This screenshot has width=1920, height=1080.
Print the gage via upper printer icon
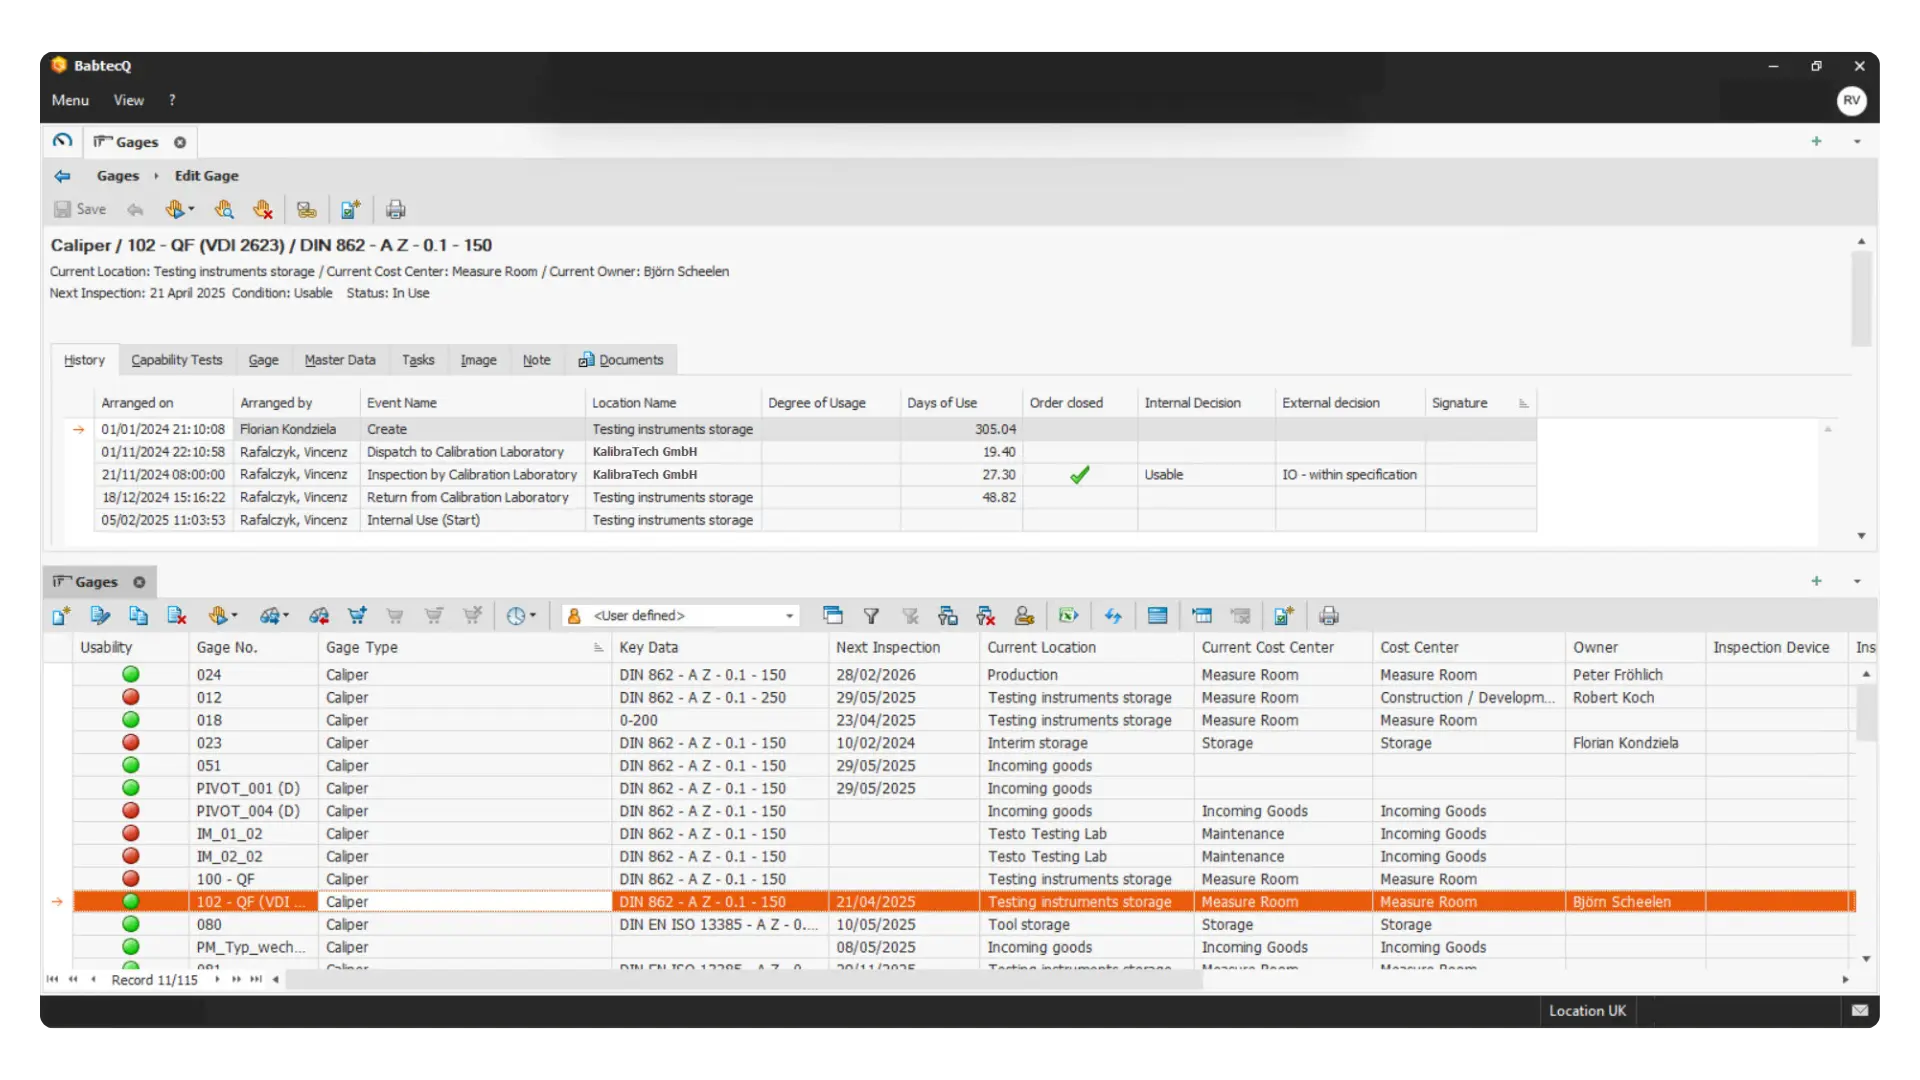click(x=396, y=209)
